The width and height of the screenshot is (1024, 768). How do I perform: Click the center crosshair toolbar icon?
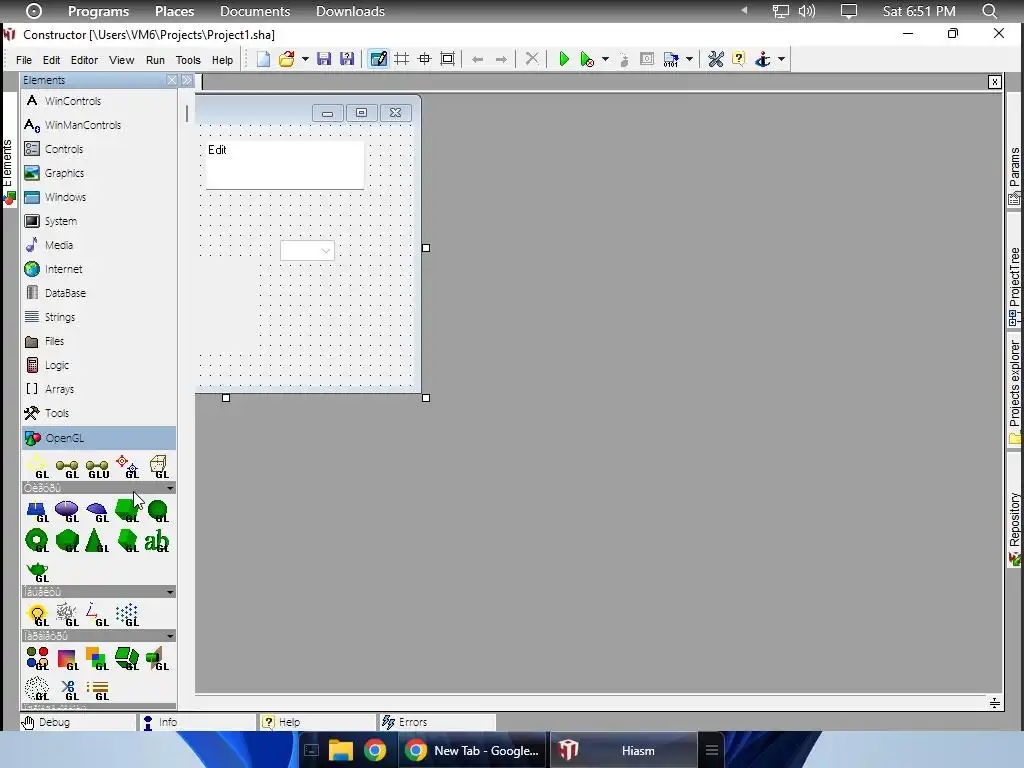(424, 59)
